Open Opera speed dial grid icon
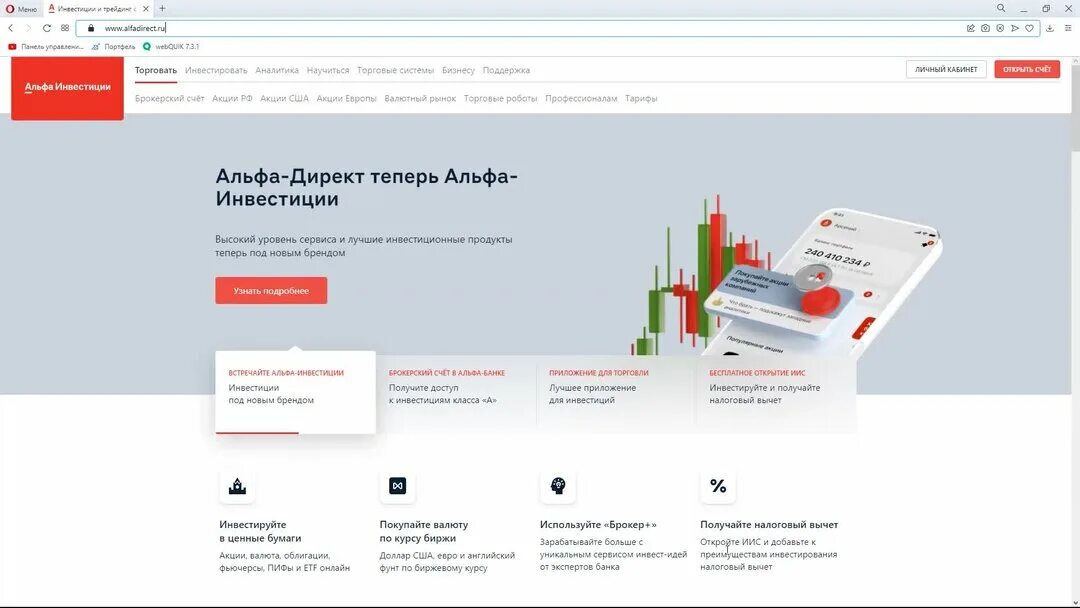Image resolution: width=1080 pixels, height=608 pixels. 65,28
